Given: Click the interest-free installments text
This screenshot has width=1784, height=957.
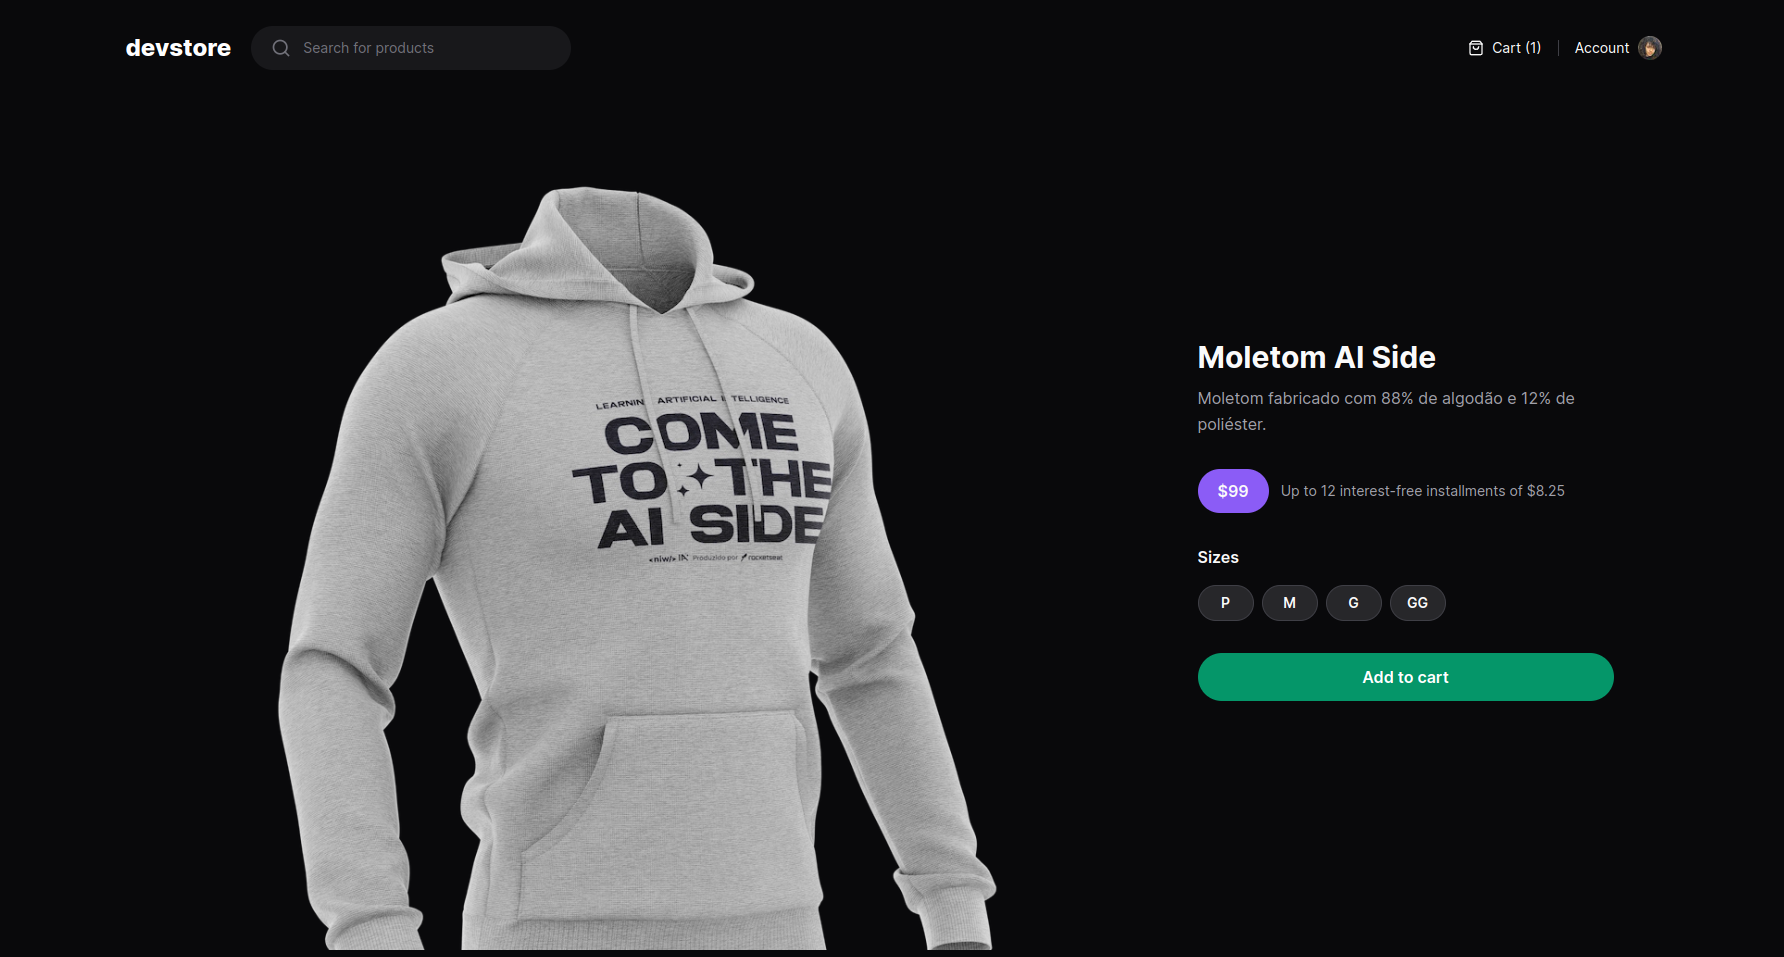Looking at the screenshot, I should click(1422, 491).
